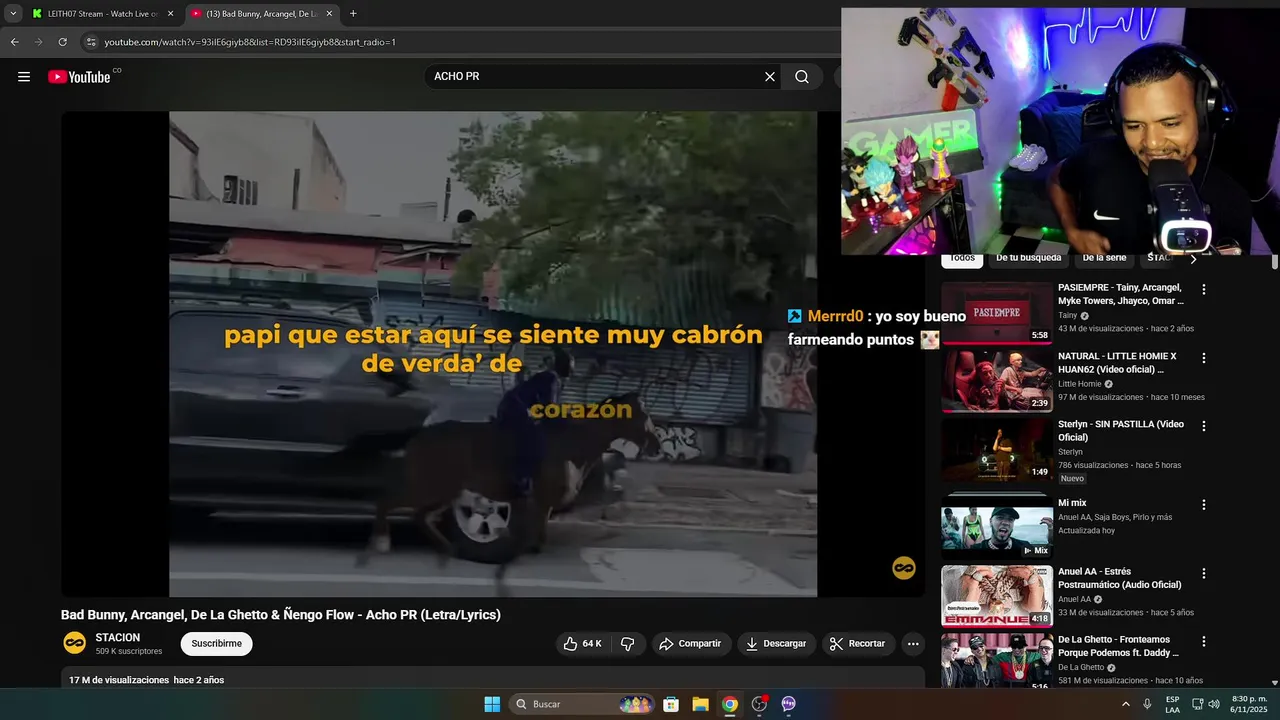The height and width of the screenshot is (720, 1280).
Task: Open more actions ellipsis under video
Action: click(x=913, y=644)
